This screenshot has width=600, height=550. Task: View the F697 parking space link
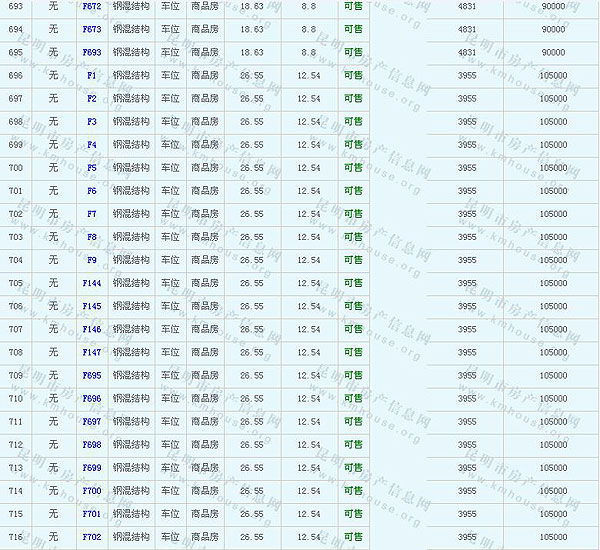point(91,421)
